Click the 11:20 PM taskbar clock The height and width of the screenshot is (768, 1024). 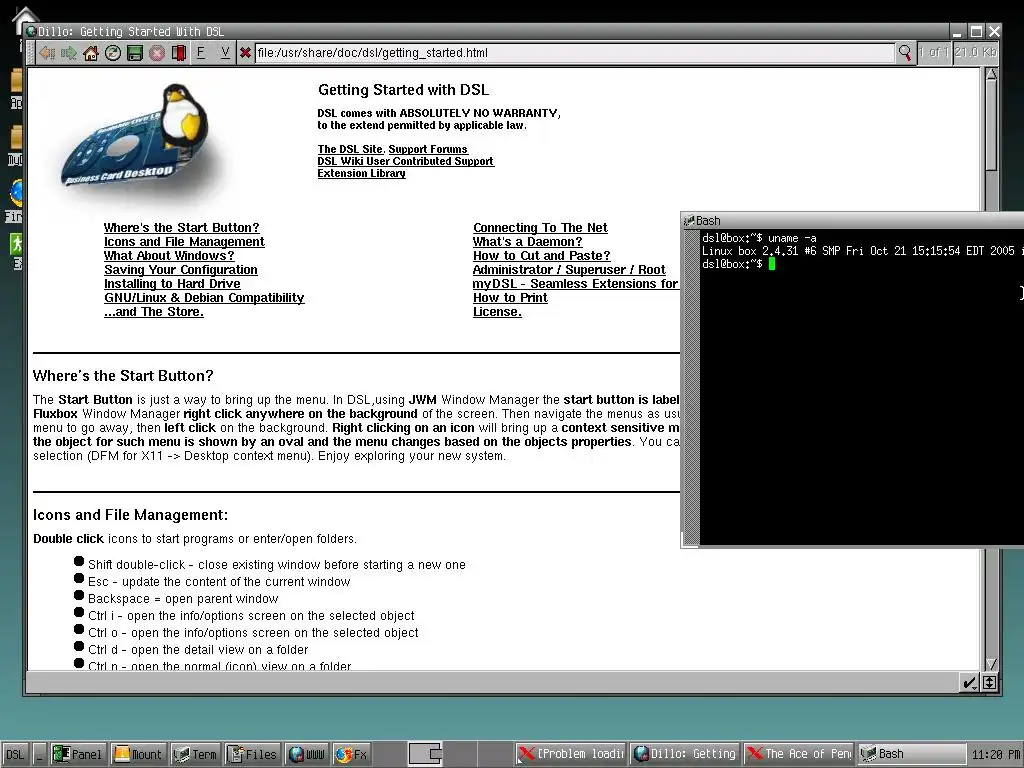996,754
